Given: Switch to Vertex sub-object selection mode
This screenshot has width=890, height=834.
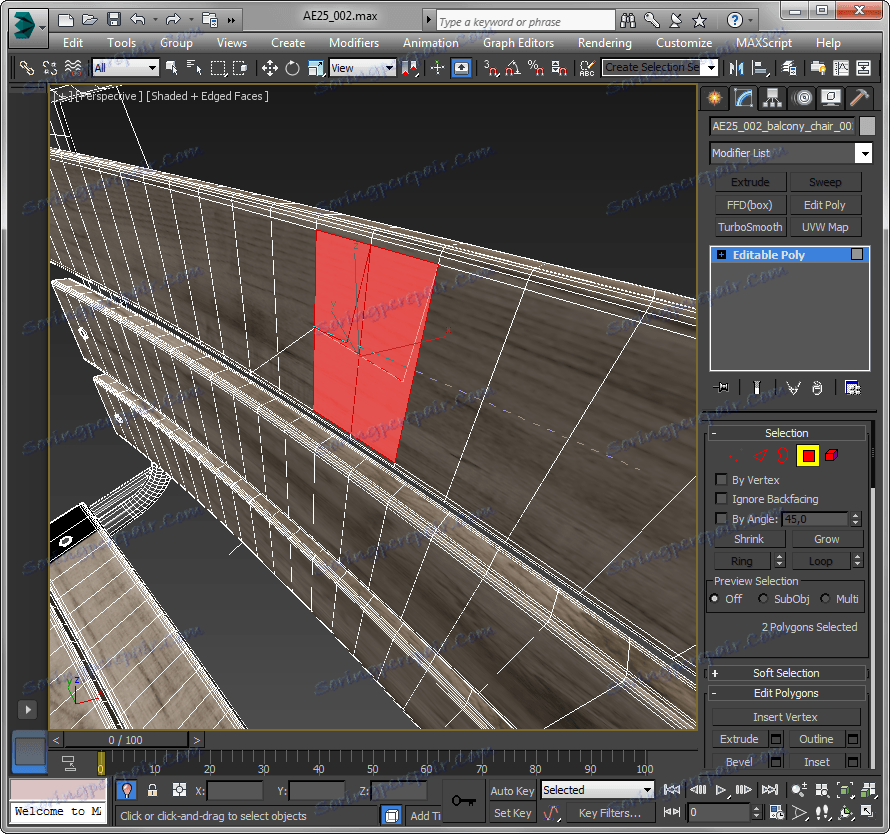Looking at the screenshot, I should pos(738,456).
